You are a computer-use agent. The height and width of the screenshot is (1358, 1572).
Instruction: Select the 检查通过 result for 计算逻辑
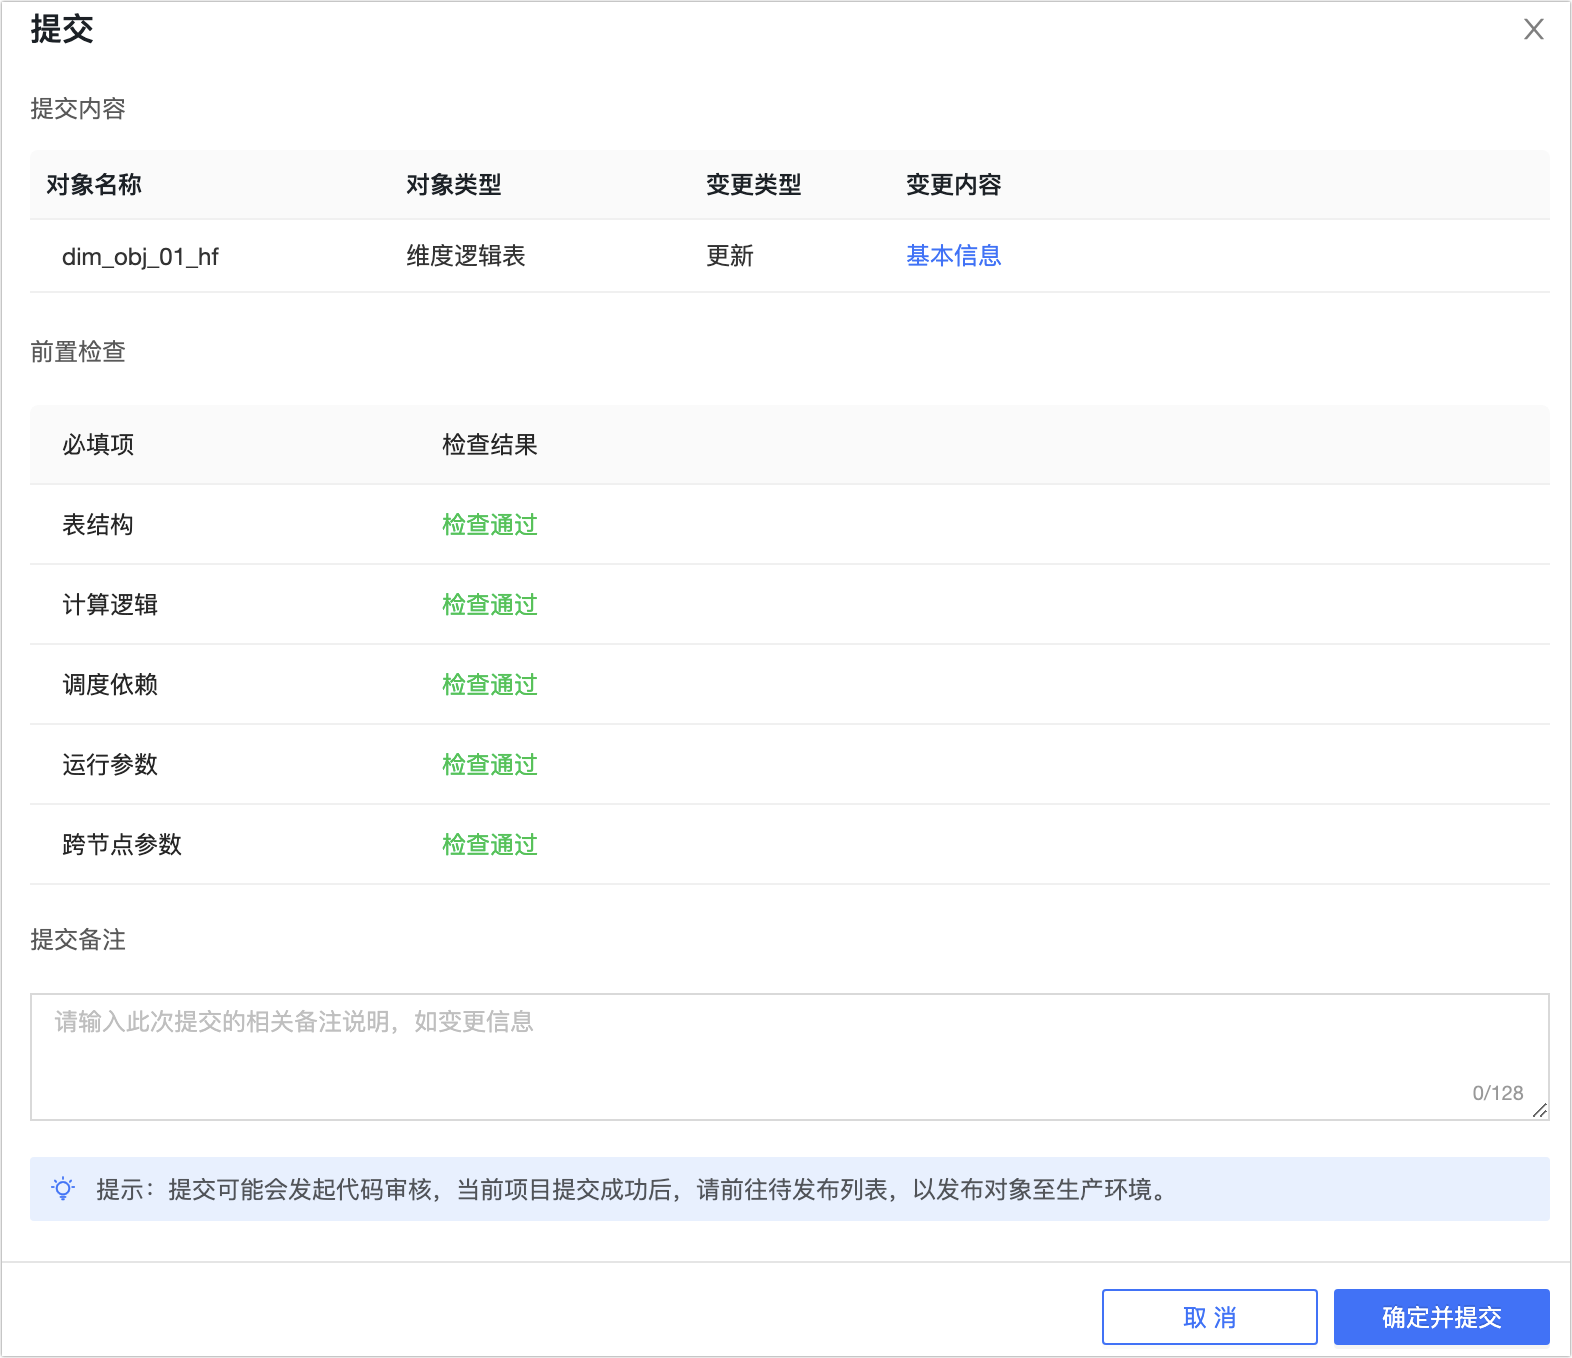(490, 605)
